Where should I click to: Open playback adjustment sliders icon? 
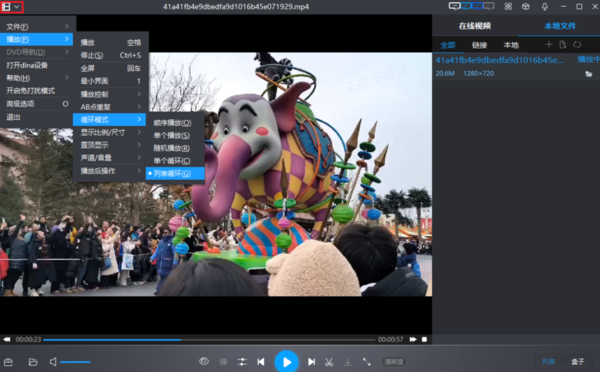[242, 362]
